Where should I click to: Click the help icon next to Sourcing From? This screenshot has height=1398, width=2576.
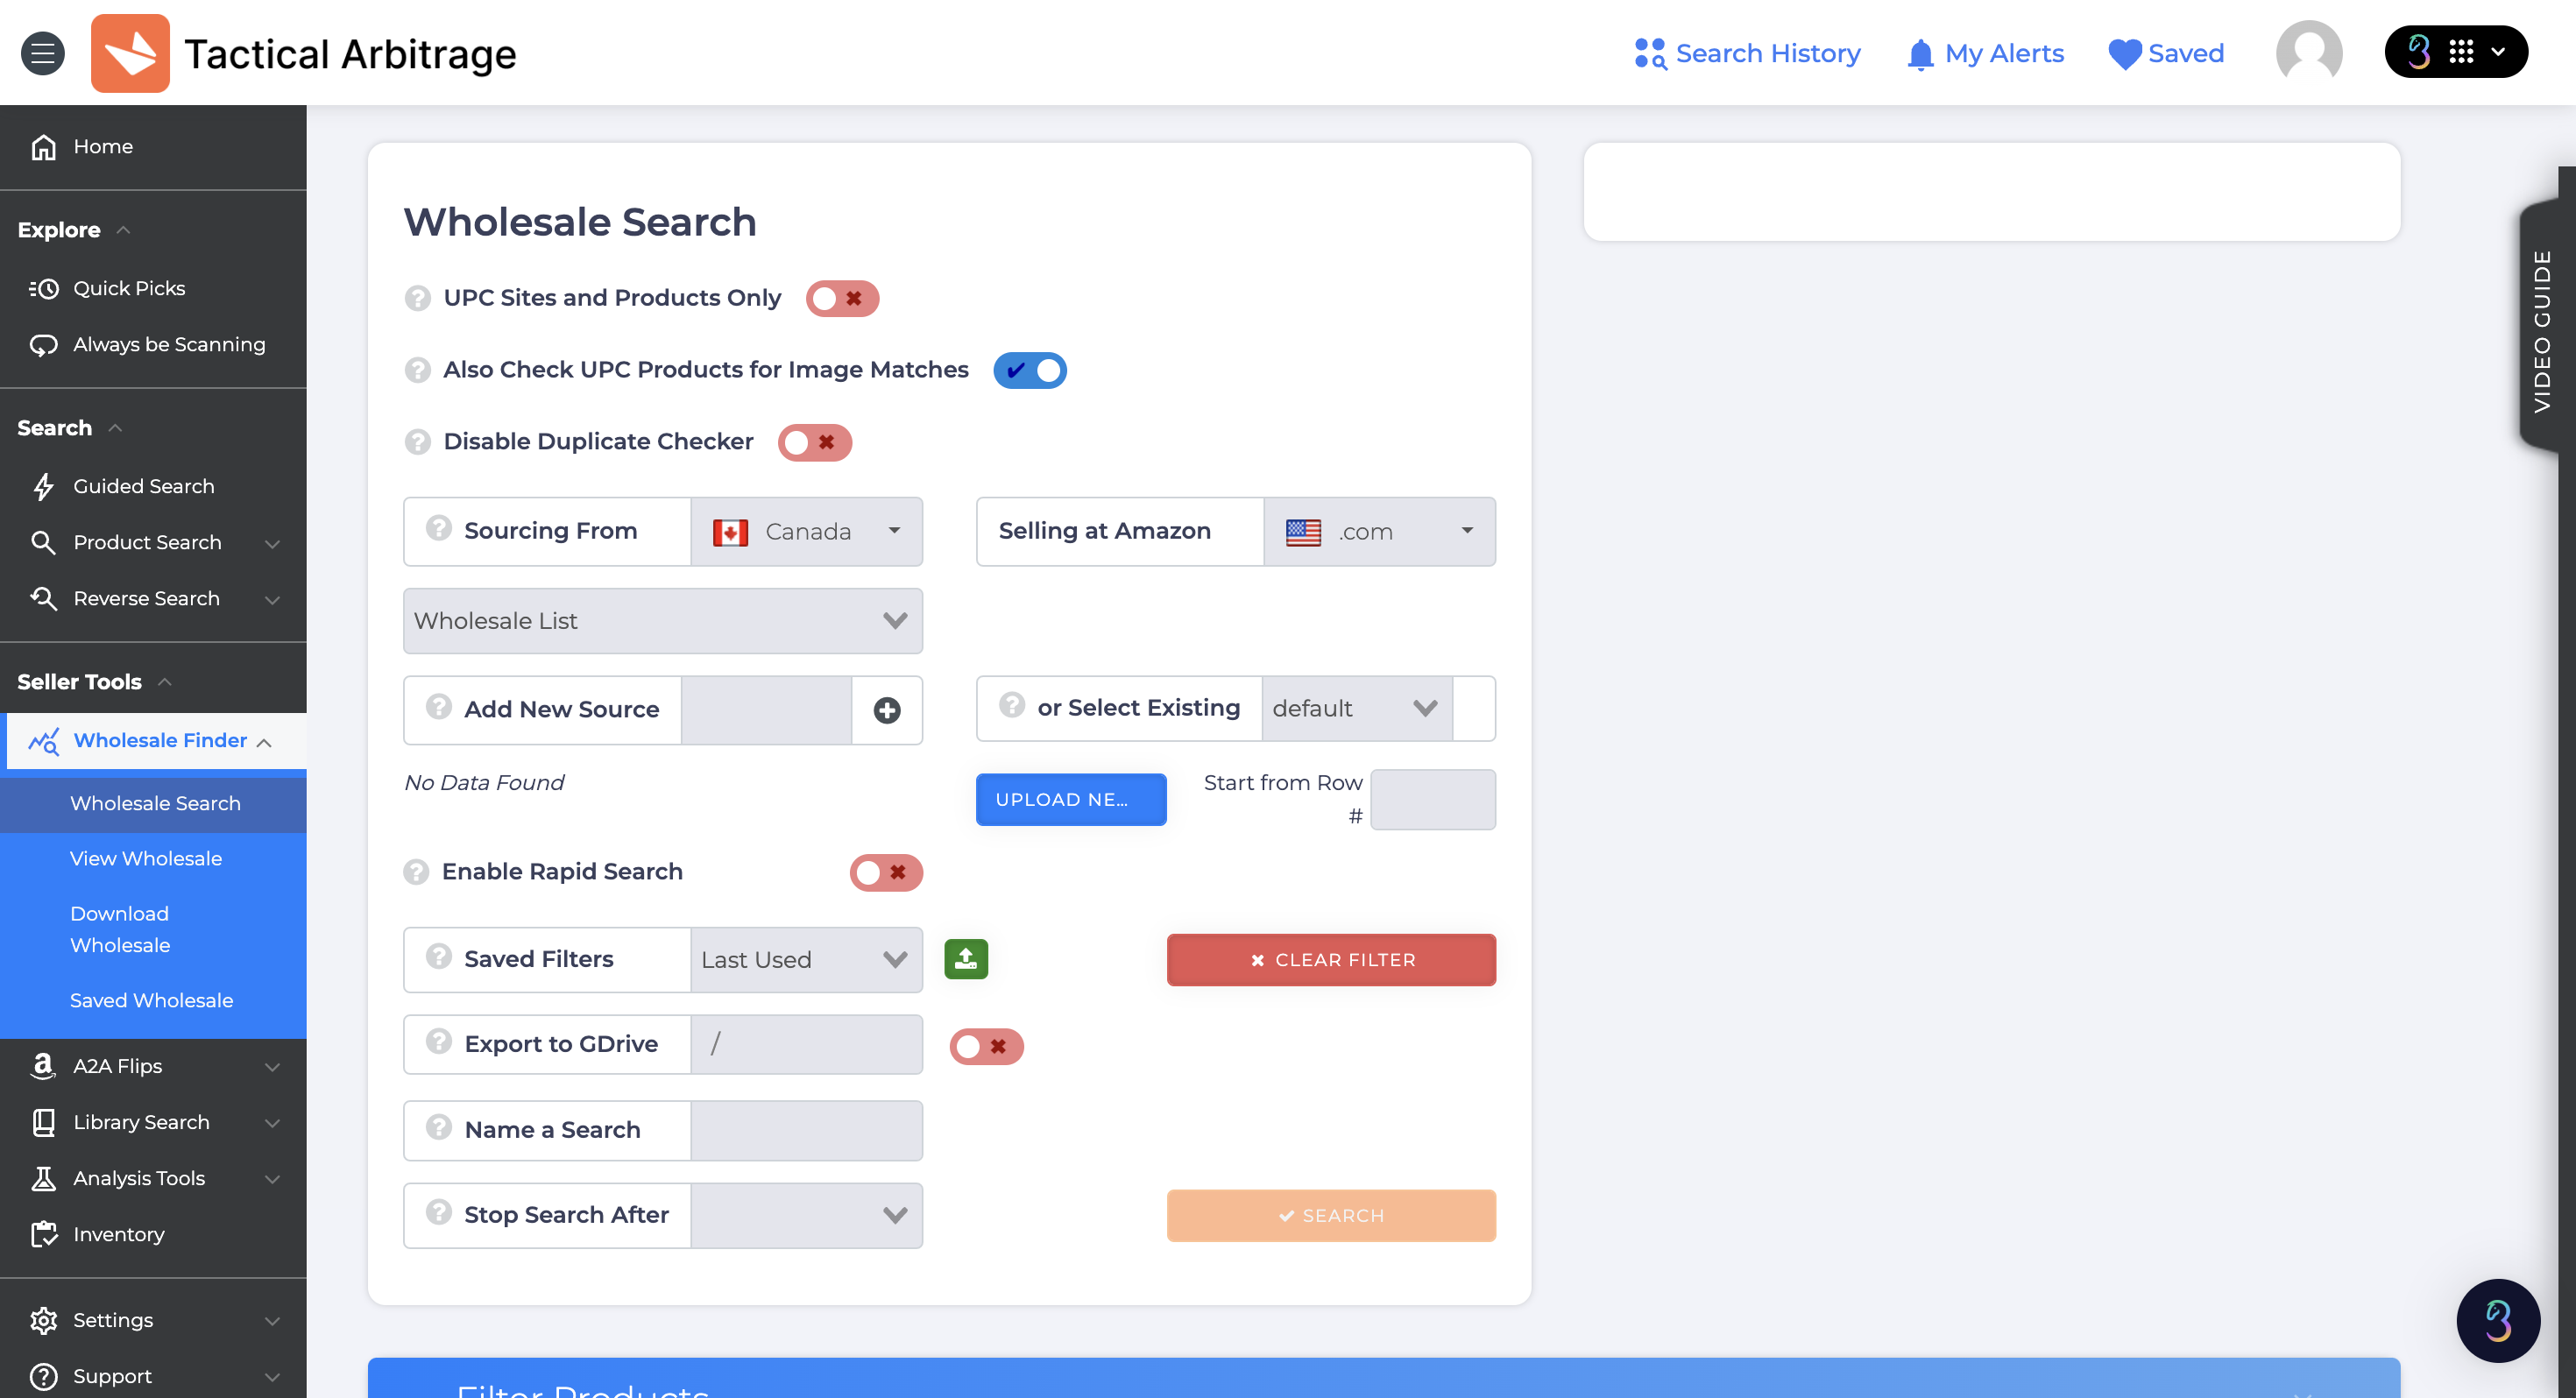pos(438,528)
